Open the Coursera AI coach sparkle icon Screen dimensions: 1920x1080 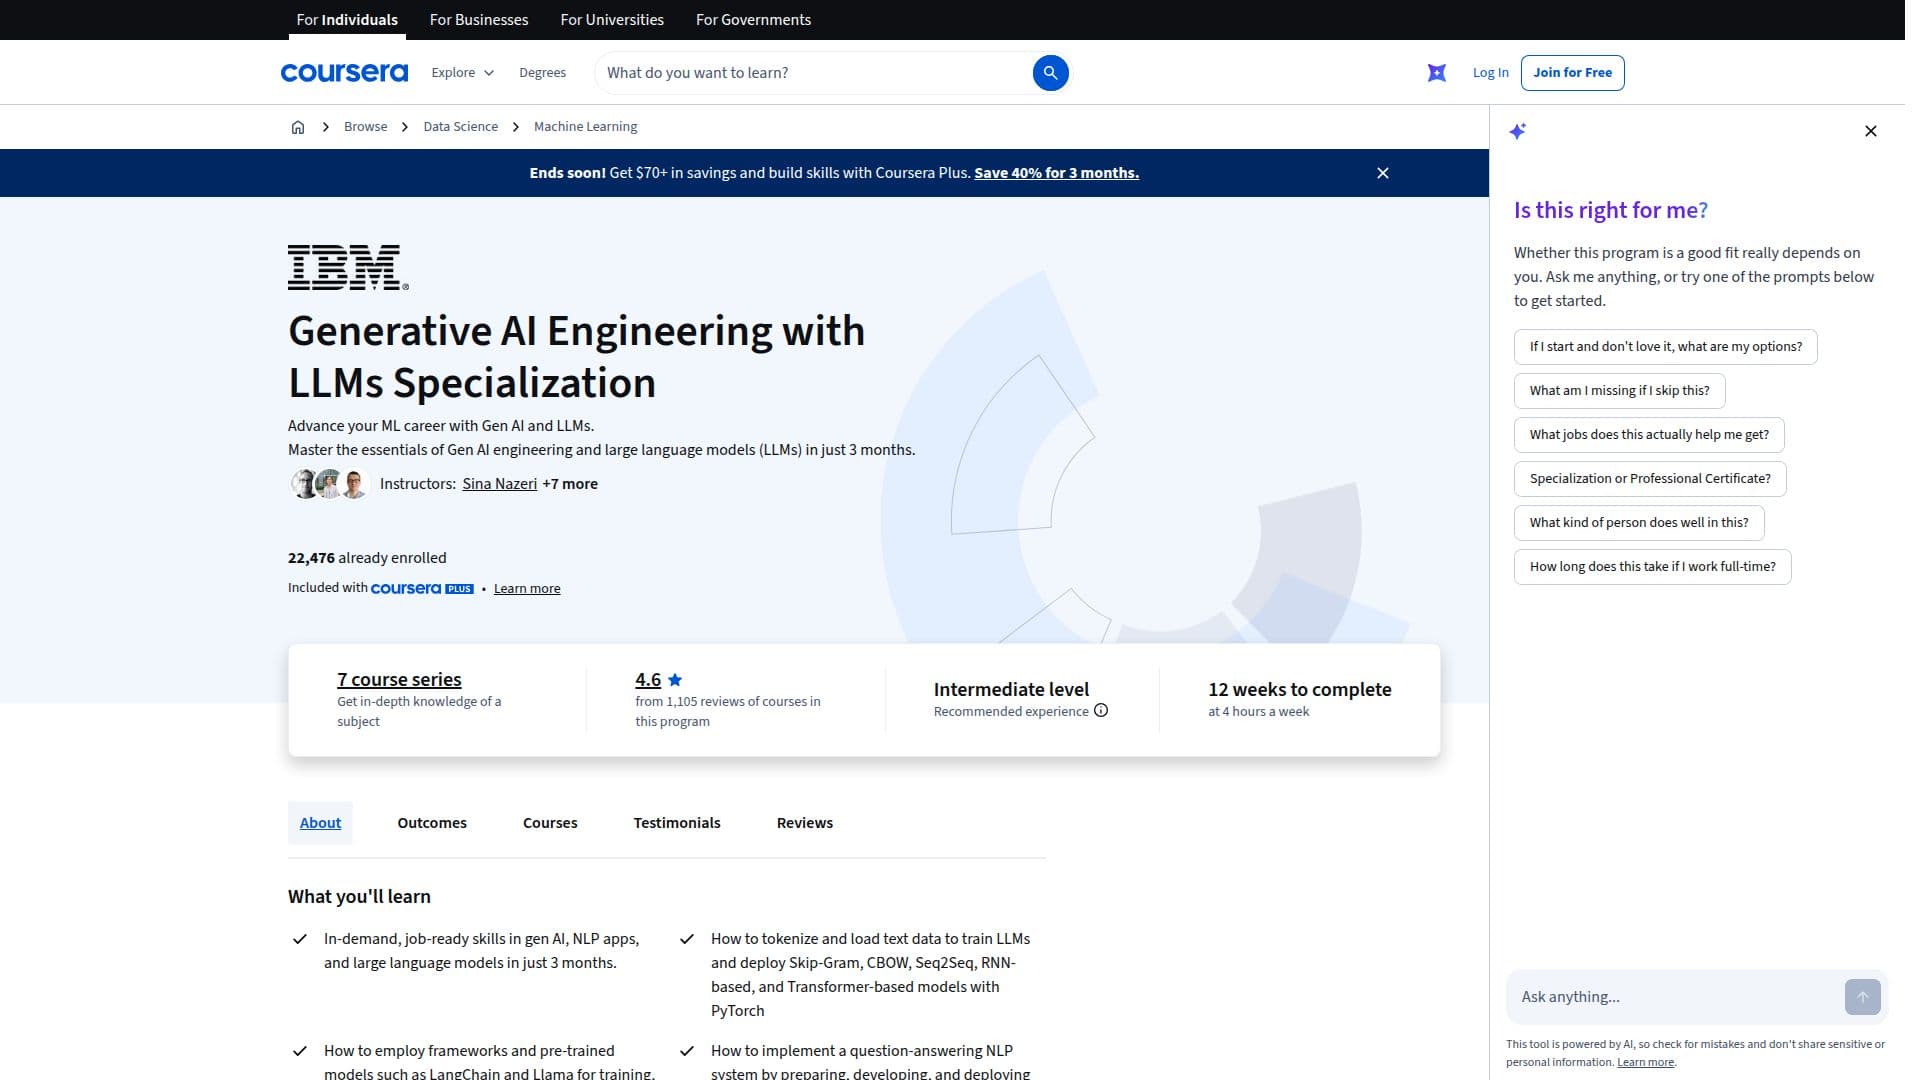(x=1437, y=73)
